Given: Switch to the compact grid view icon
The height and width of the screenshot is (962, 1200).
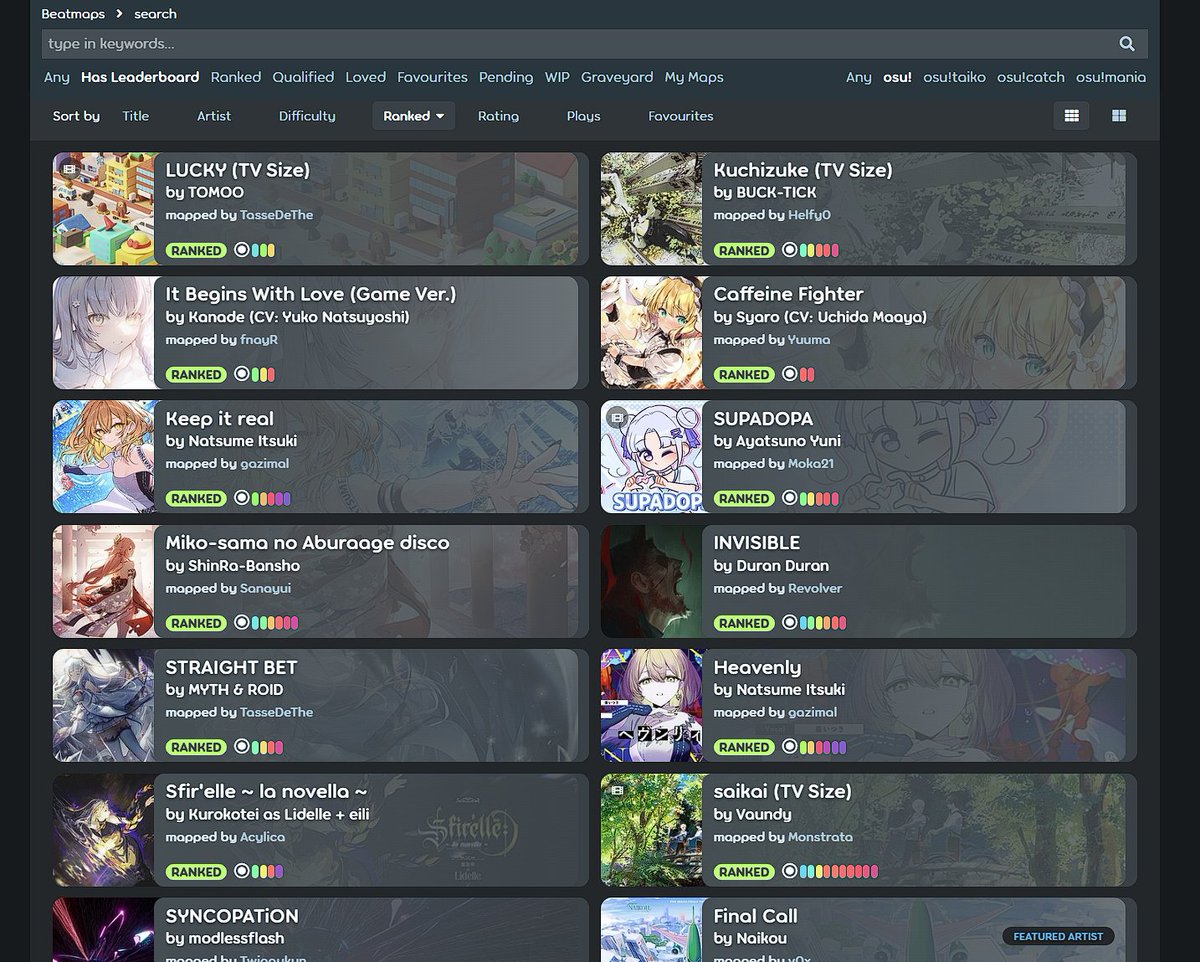Looking at the screenshot, I should [x=1118, y=115].
